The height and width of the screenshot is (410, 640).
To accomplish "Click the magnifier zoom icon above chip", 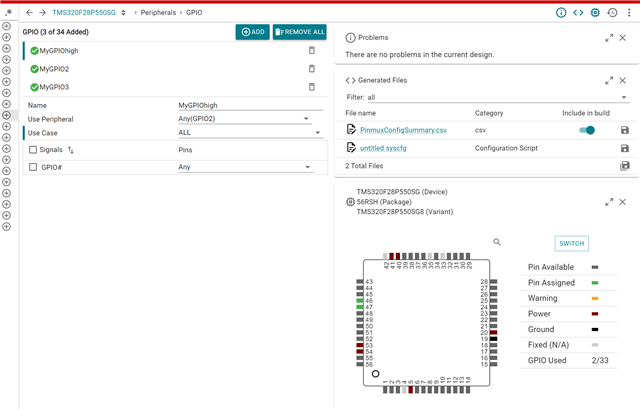I will coord(497,242).
